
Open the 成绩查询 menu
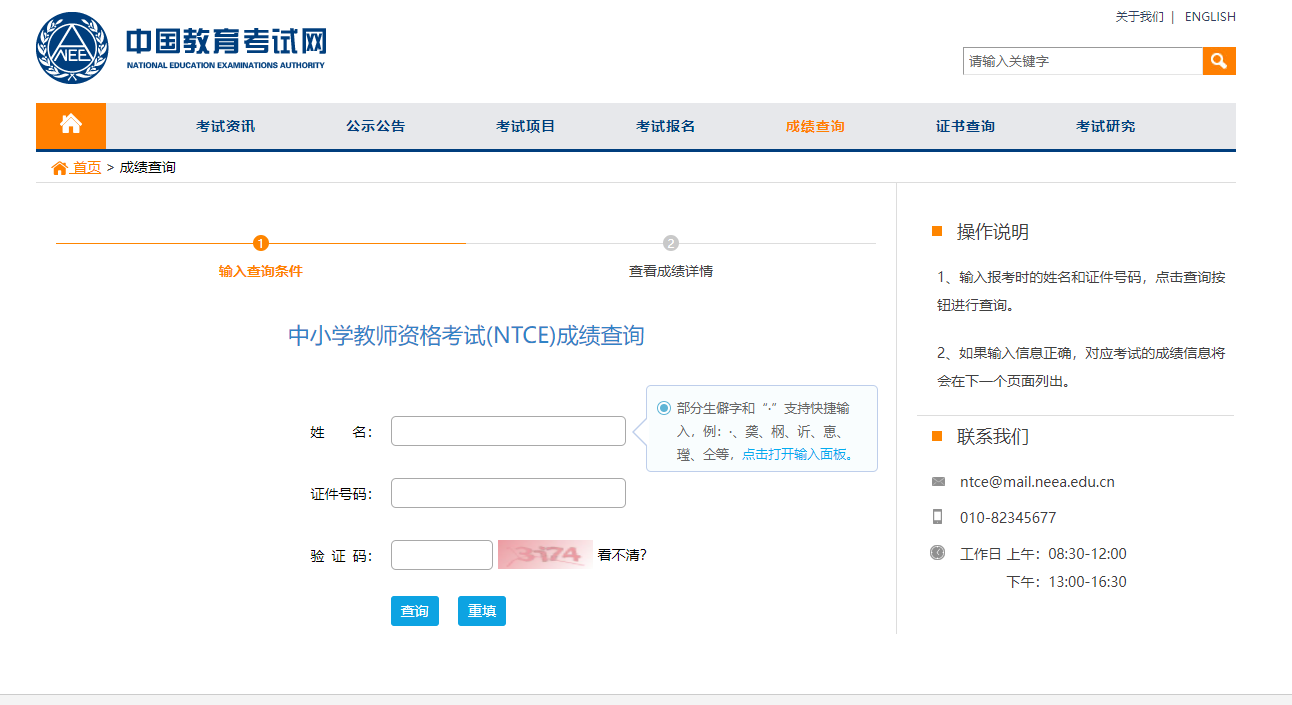(x=815, y=126)
